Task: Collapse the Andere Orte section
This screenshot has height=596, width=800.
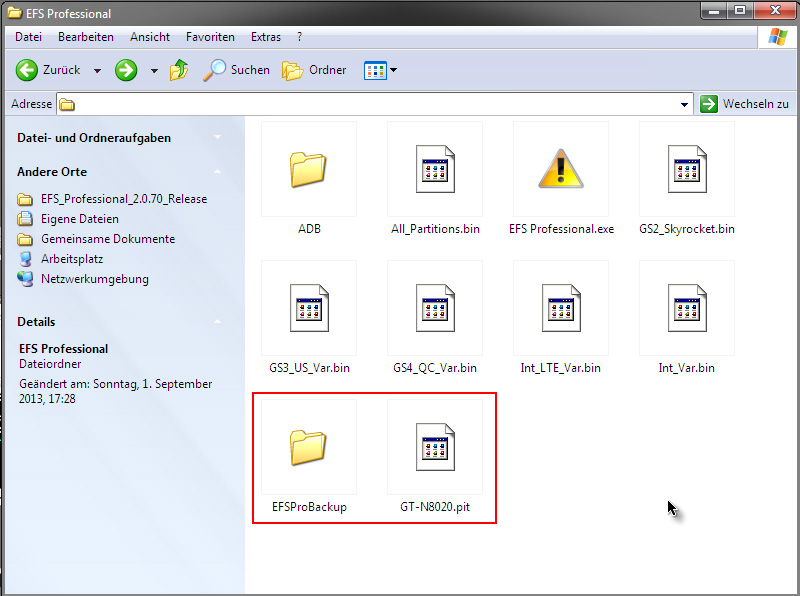Action: click(216, 172)
